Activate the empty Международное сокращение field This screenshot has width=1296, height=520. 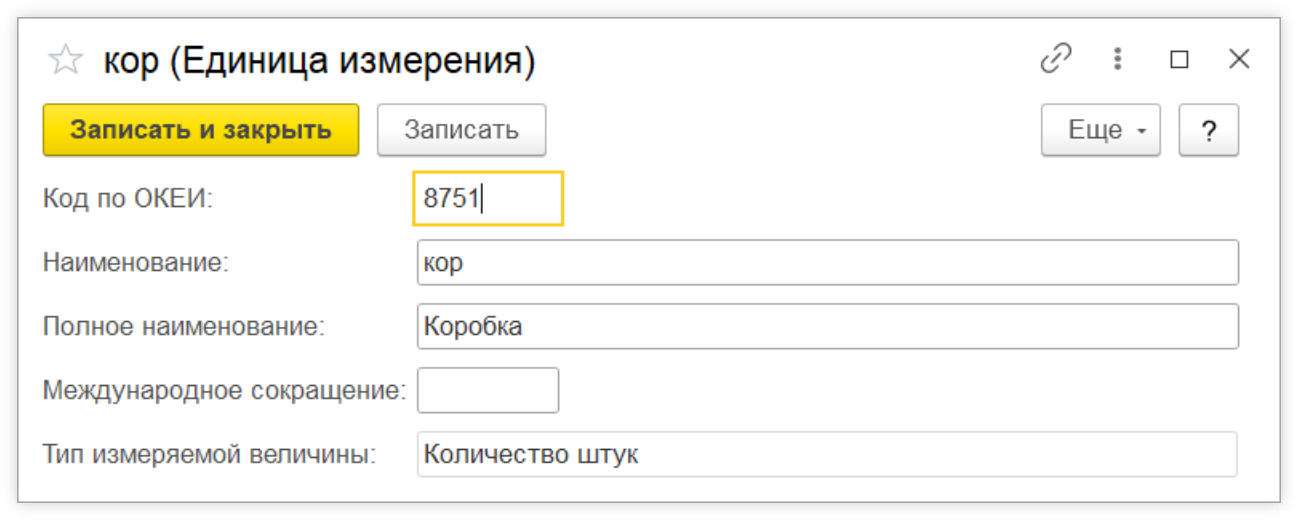tap(488, 390)
